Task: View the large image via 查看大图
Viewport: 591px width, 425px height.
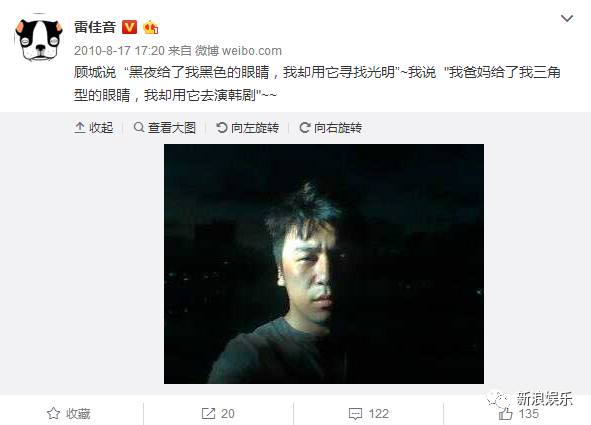Action: click(x=165, y=128)
